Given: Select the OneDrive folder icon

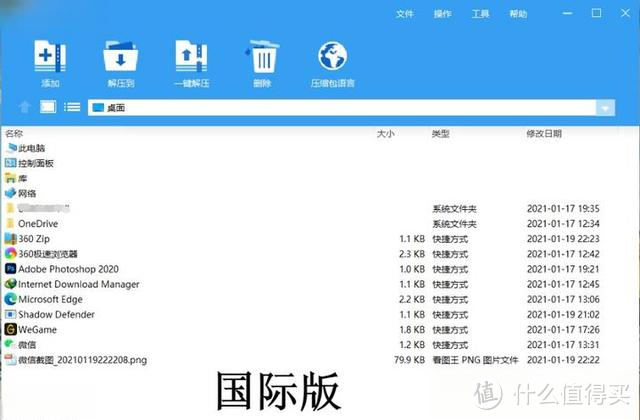Looking at the screenshot, I should pos(11,223).
